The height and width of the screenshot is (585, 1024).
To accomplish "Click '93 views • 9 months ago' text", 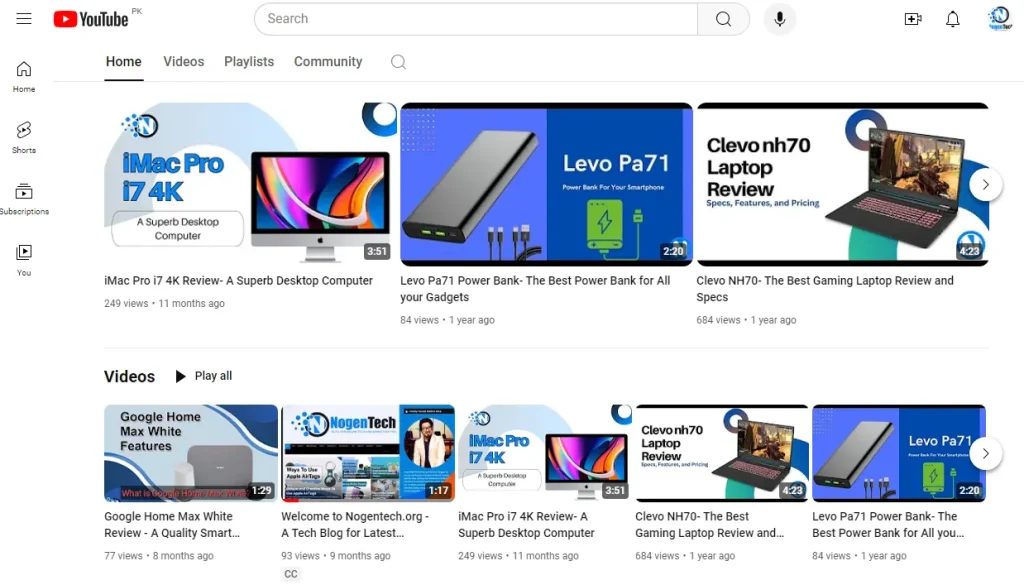I will [x=336, y=556].
